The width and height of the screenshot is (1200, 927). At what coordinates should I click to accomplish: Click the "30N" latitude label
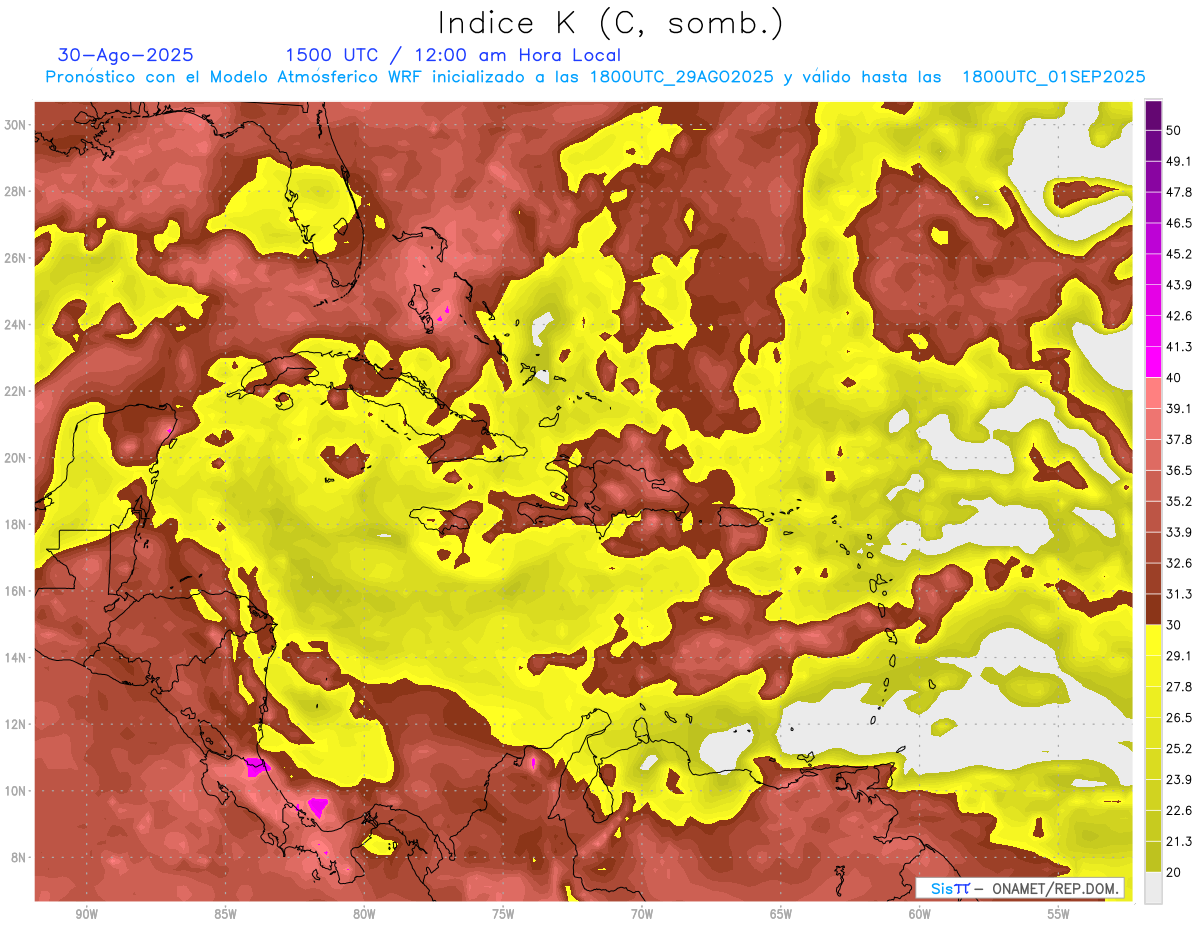click(x=17, y=124)
